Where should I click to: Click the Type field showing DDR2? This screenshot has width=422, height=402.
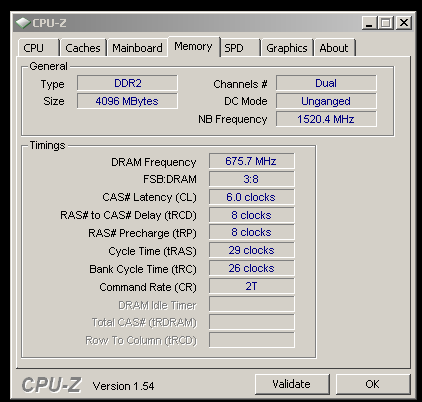pyautogui.click(x=127, y=83)
